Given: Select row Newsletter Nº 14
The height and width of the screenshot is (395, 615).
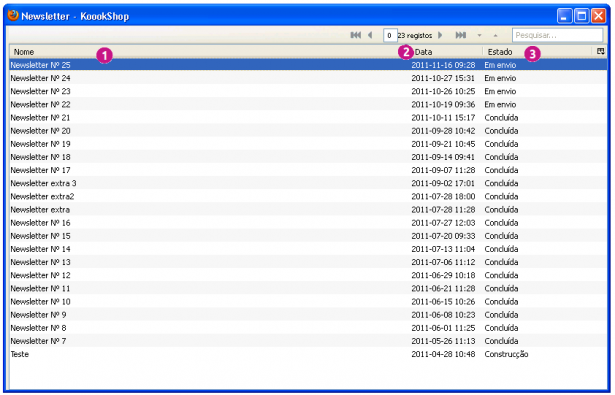Looking at the screenshot, I should [308, 249].
